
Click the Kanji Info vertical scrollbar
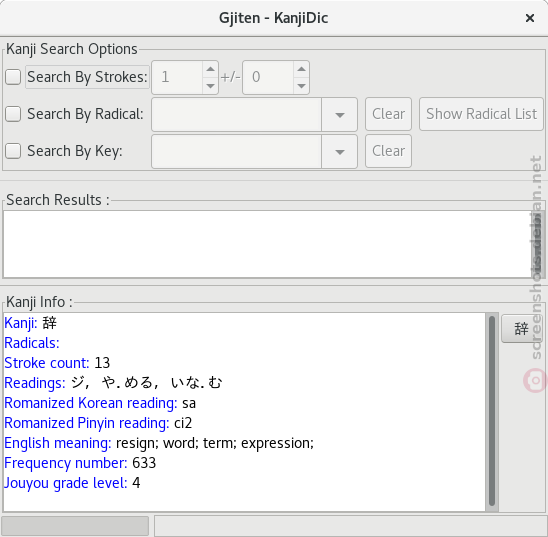(x=492, y=411)
